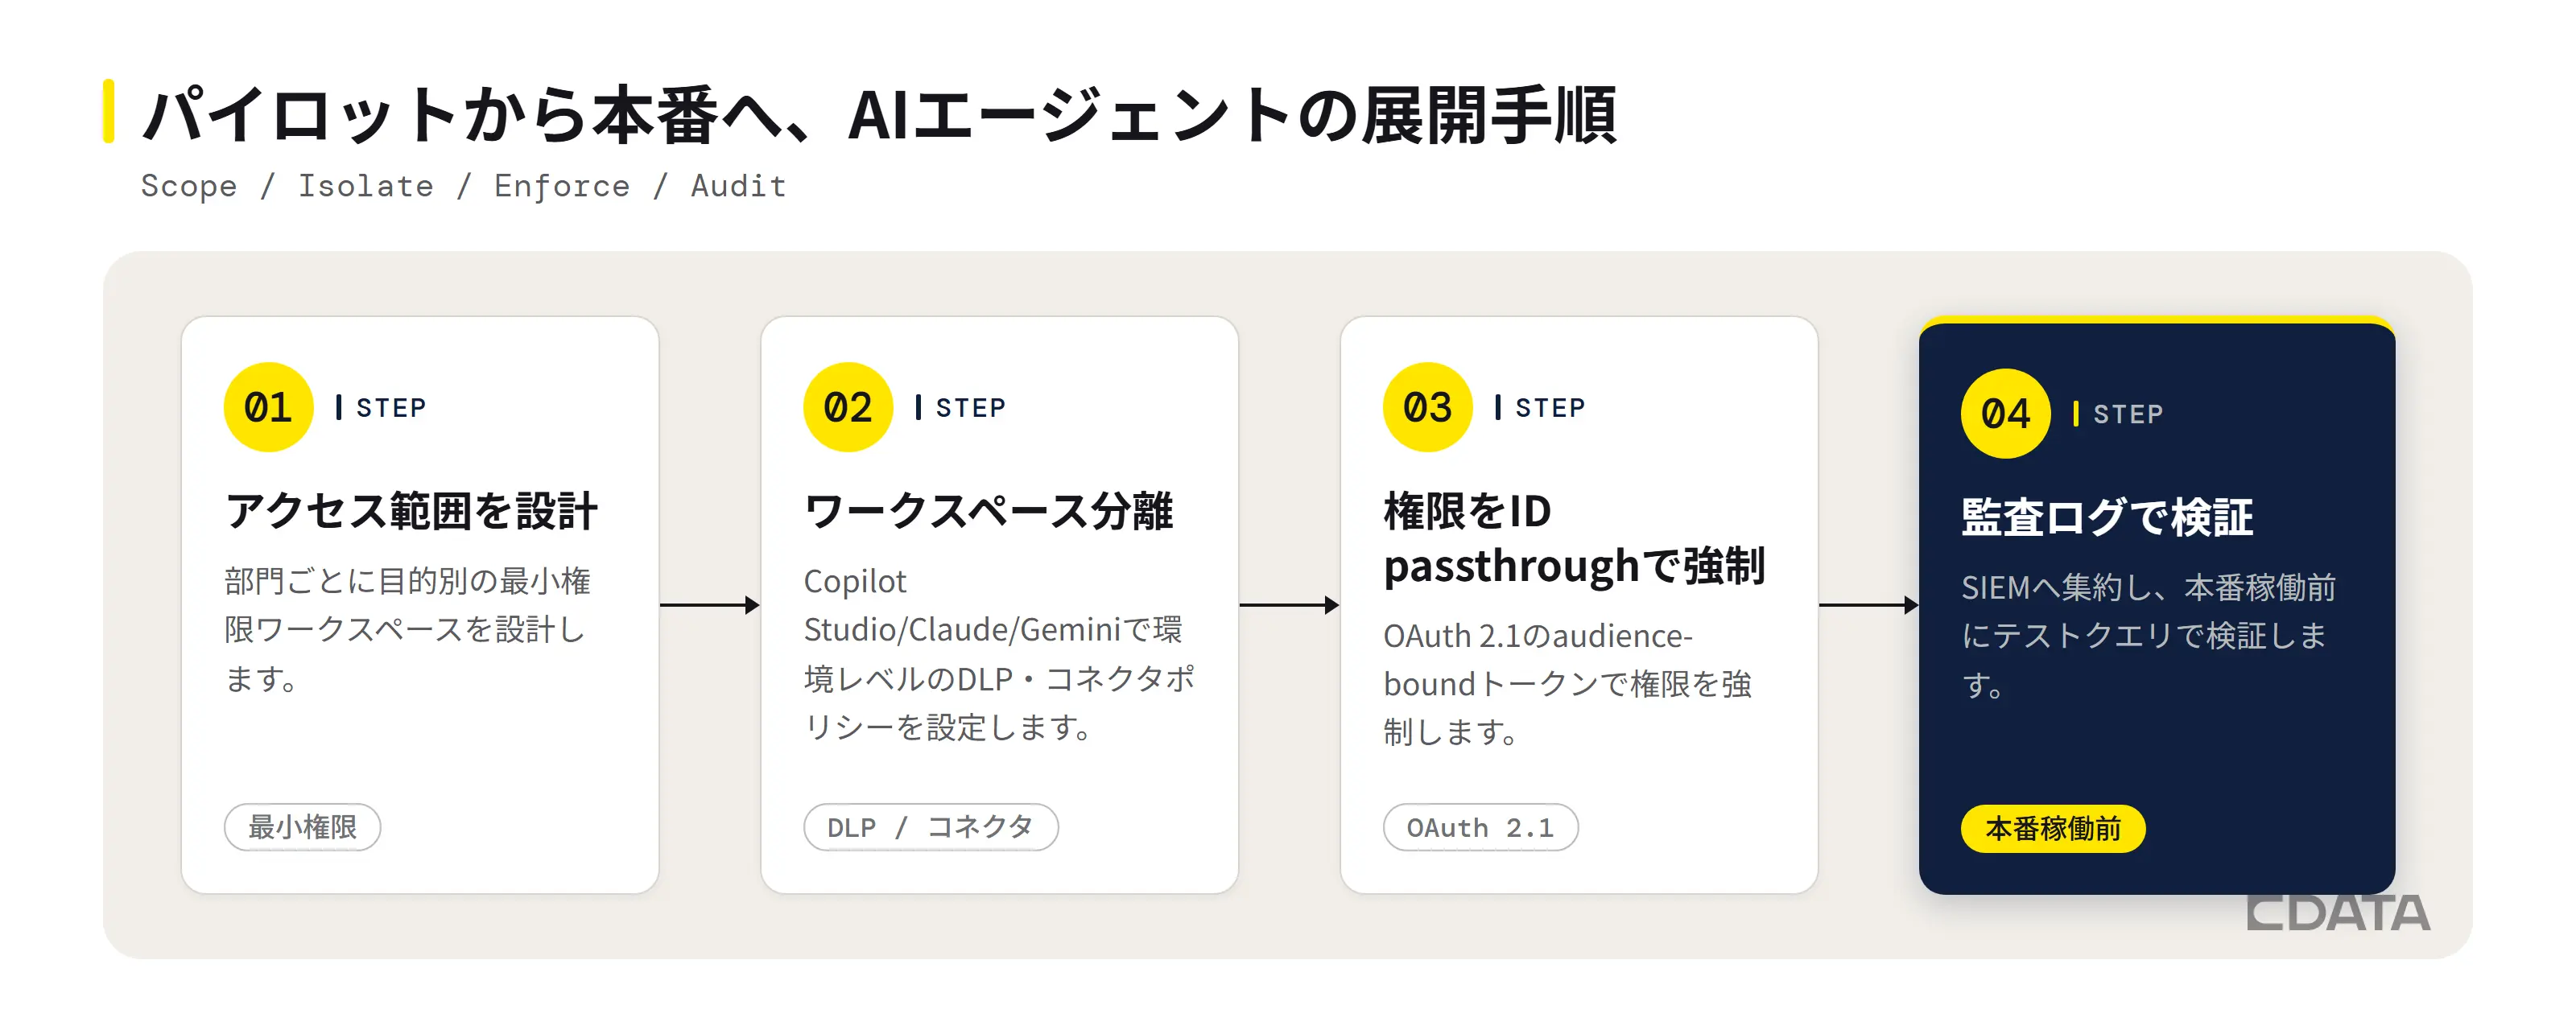This screenshot has height=1030, width=2576.
Task: Click the STEP label in dark card 04
Action: pos(2128,414)
